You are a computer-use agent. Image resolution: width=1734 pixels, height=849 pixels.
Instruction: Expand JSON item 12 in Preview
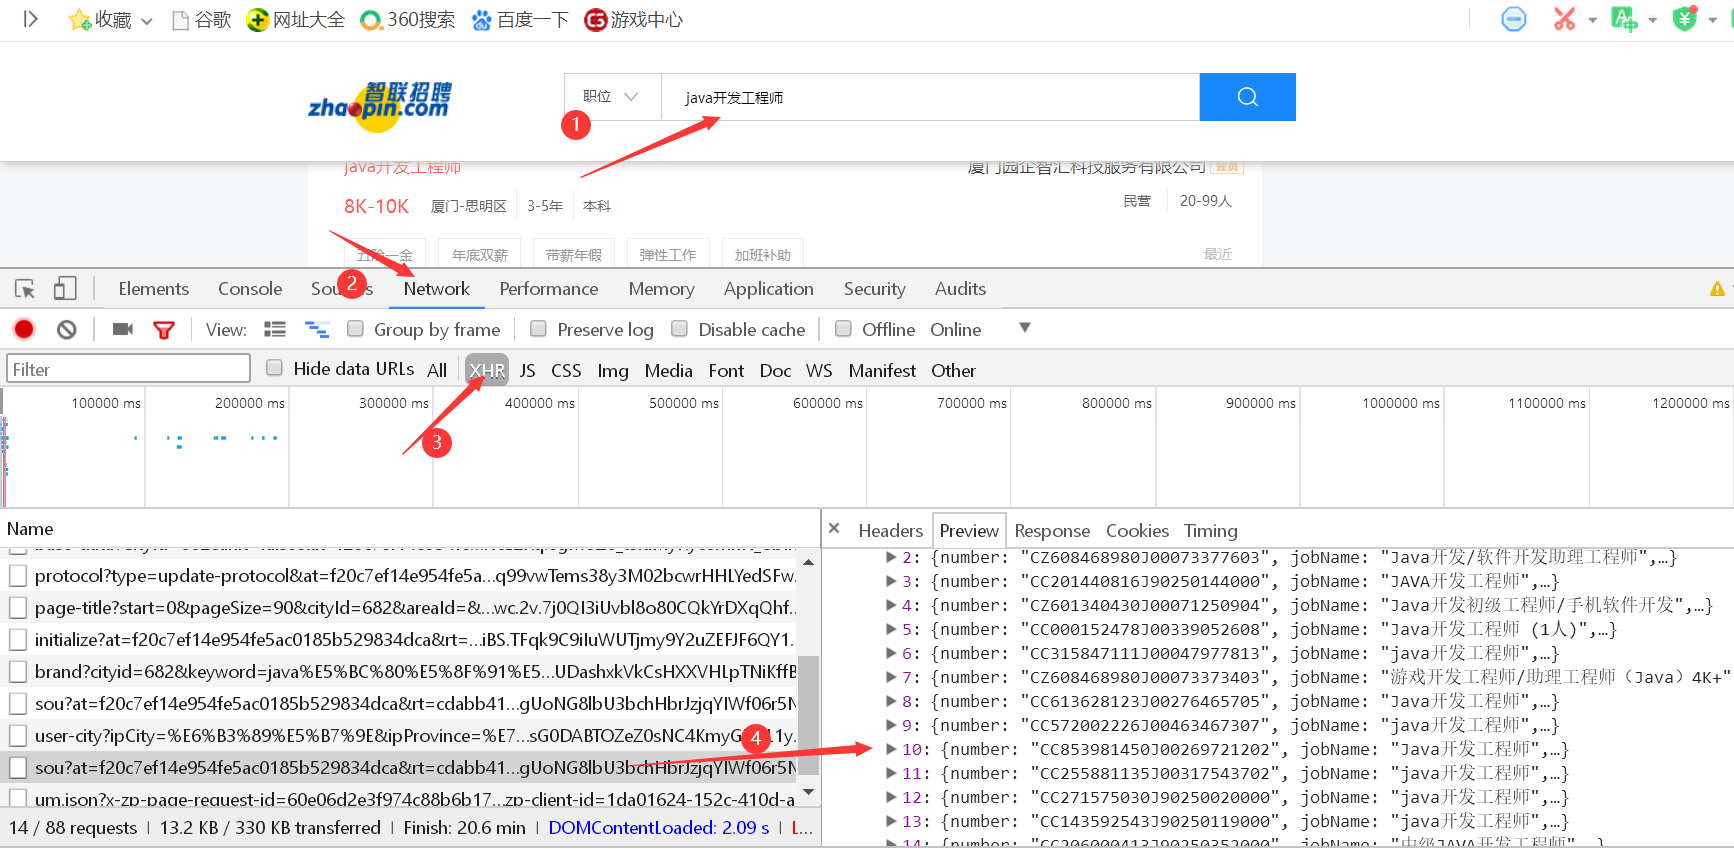click(x=891, y=797)
